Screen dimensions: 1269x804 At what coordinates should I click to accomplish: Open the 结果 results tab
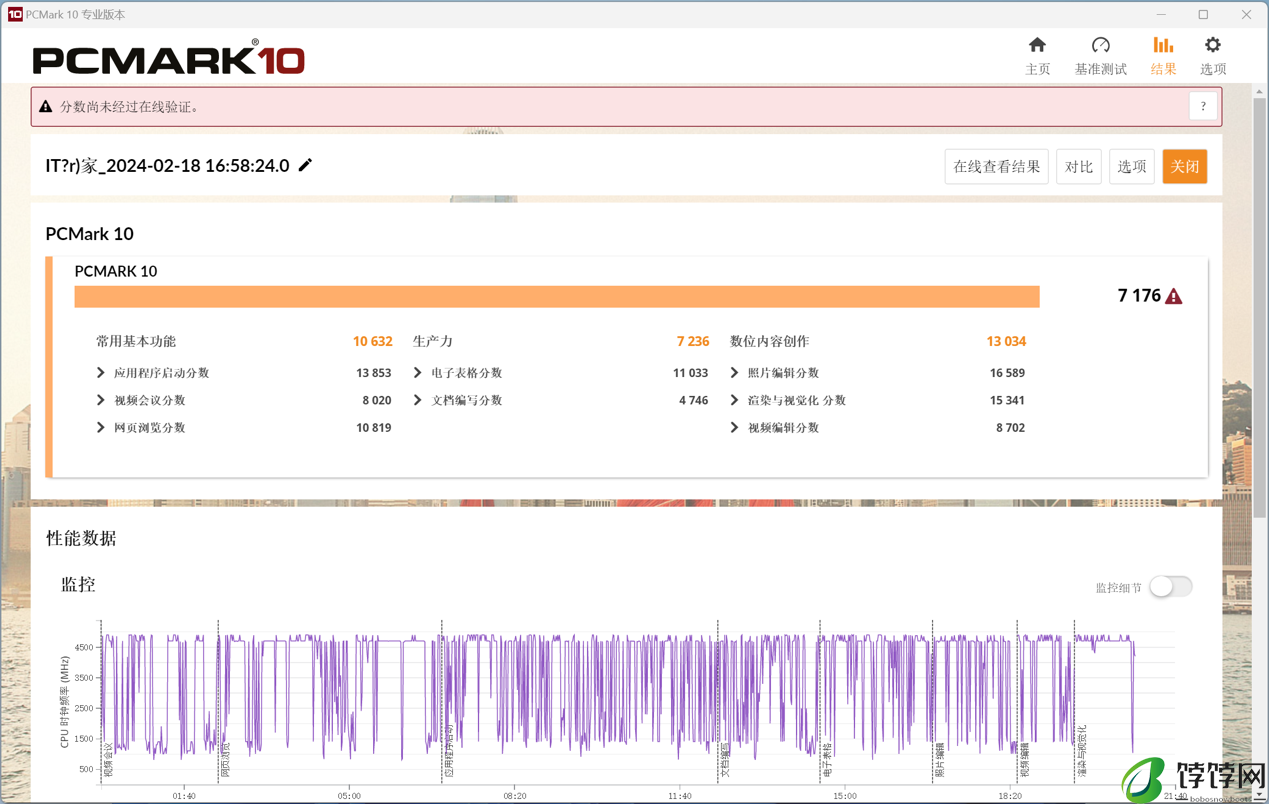tap(1163, 56)
